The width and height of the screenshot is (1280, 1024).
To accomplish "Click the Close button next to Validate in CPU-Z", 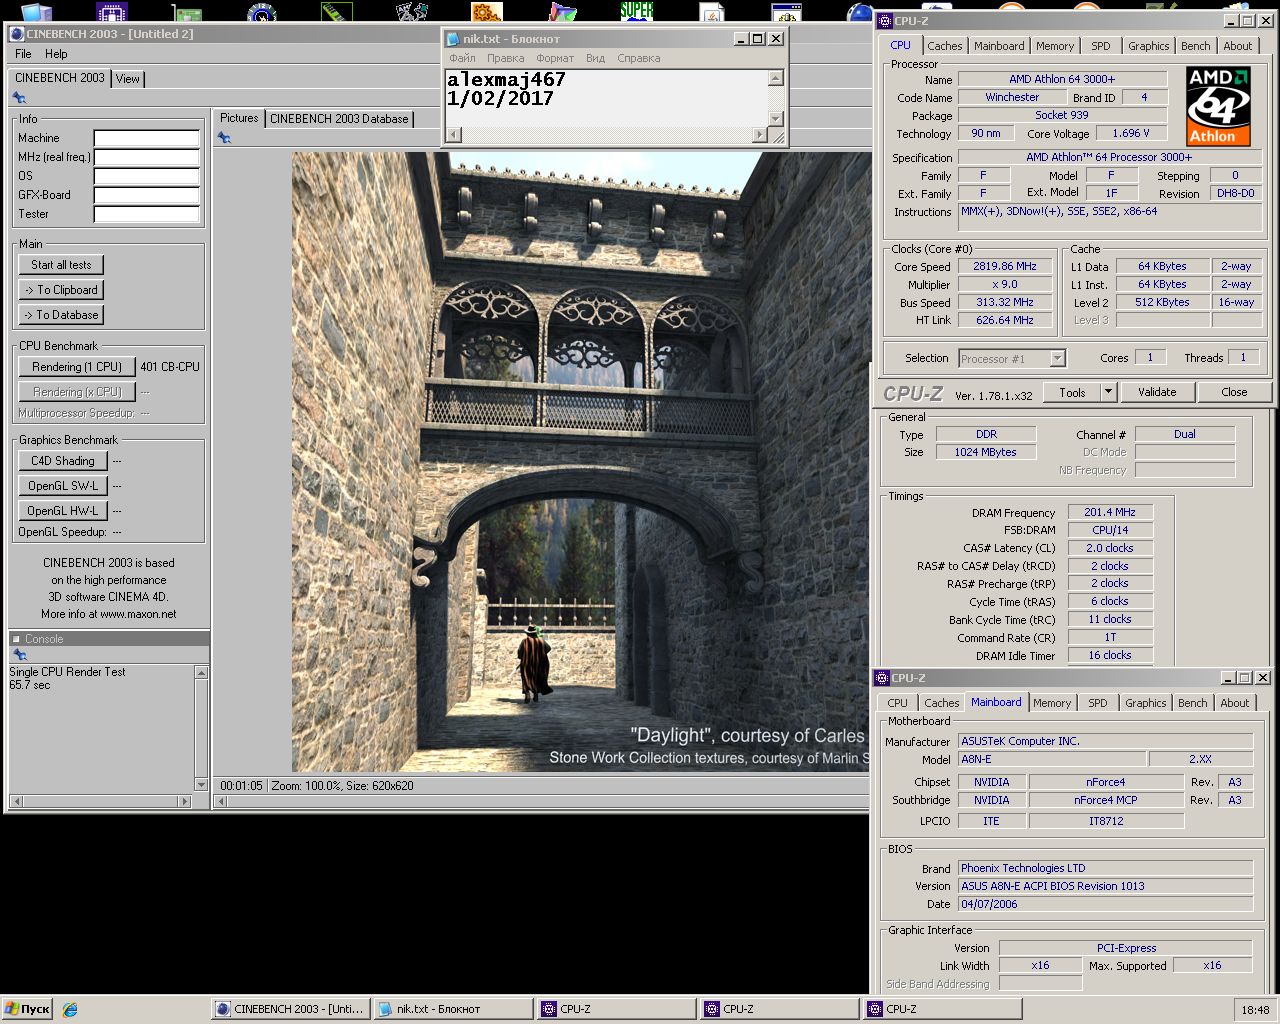I will click(x=1234, y=392).
